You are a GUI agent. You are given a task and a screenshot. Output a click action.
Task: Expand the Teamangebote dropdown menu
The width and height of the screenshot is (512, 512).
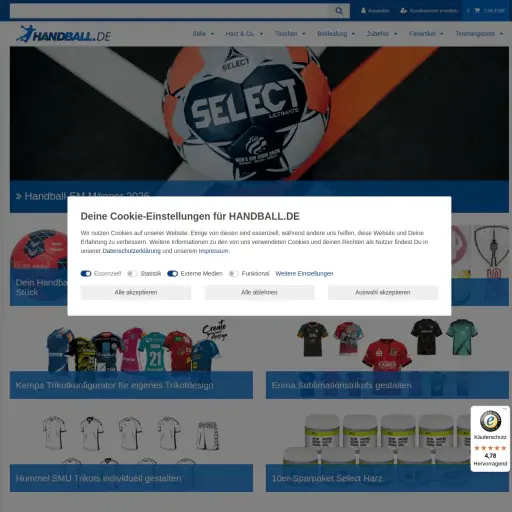point(479,34)
